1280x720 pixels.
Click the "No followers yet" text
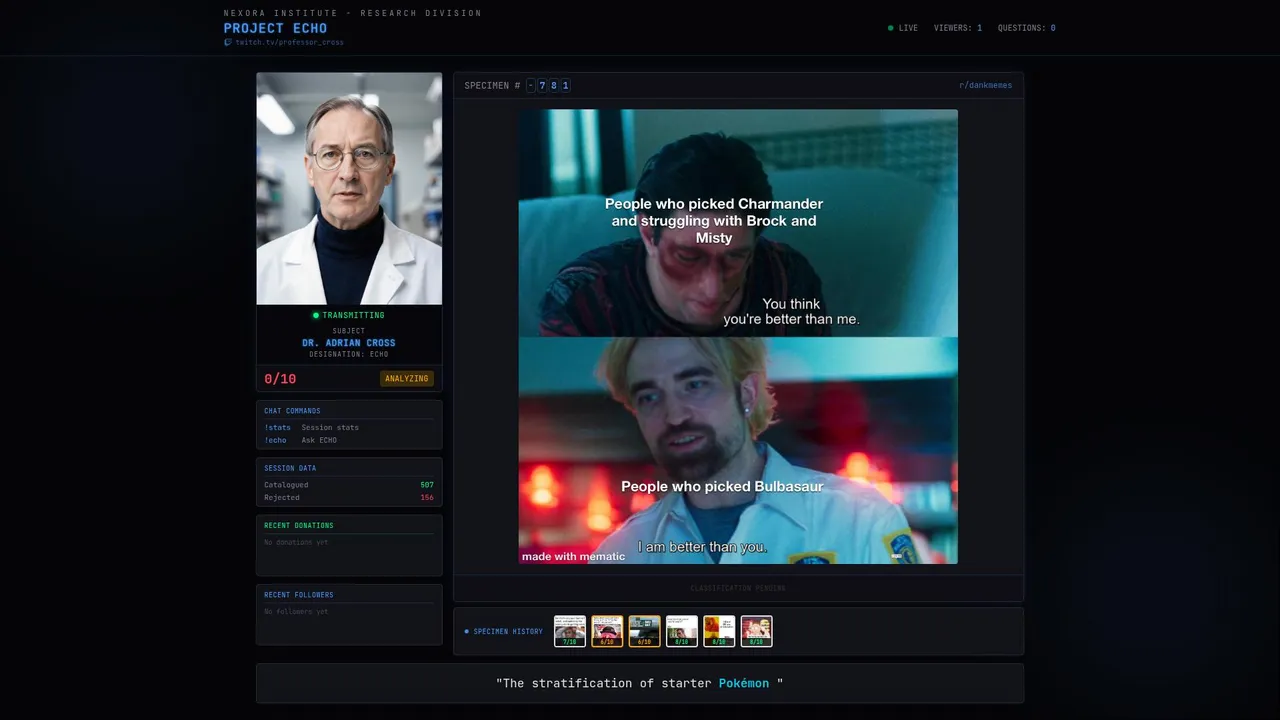(x=296, y=611)
